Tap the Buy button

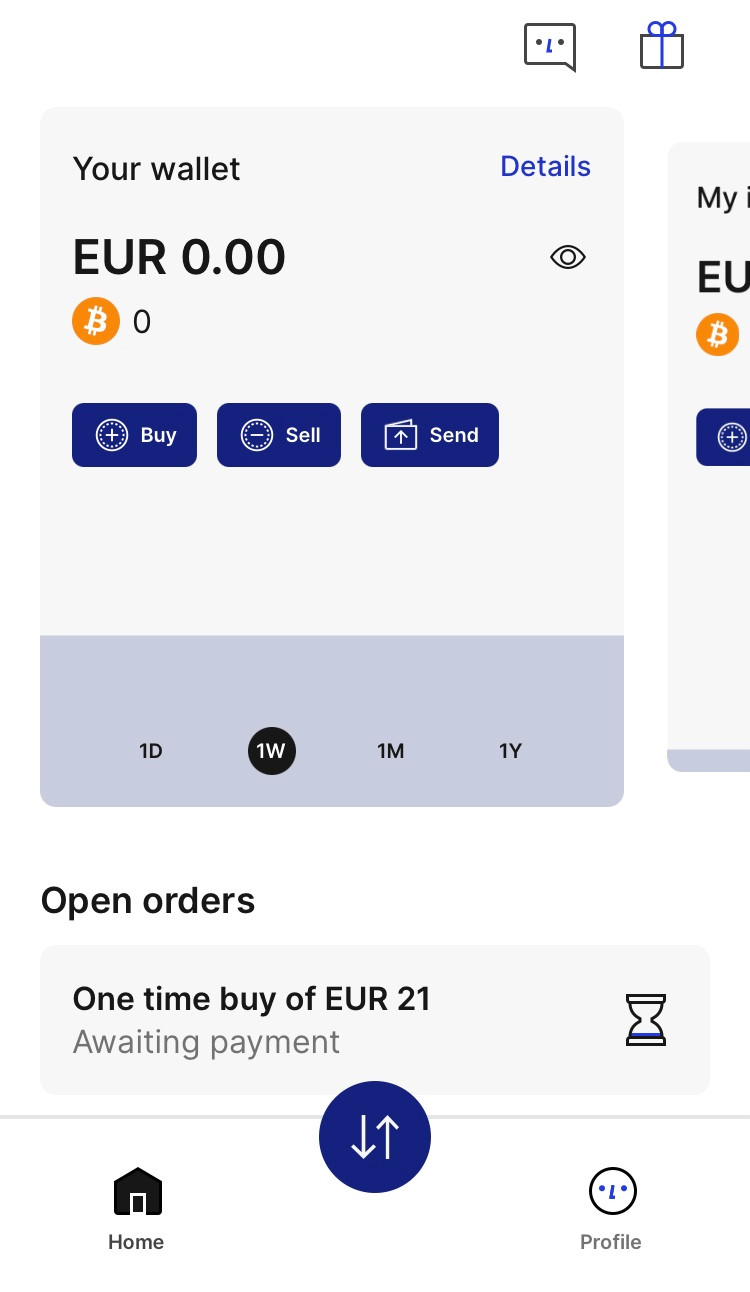click(x=134, y=435)
